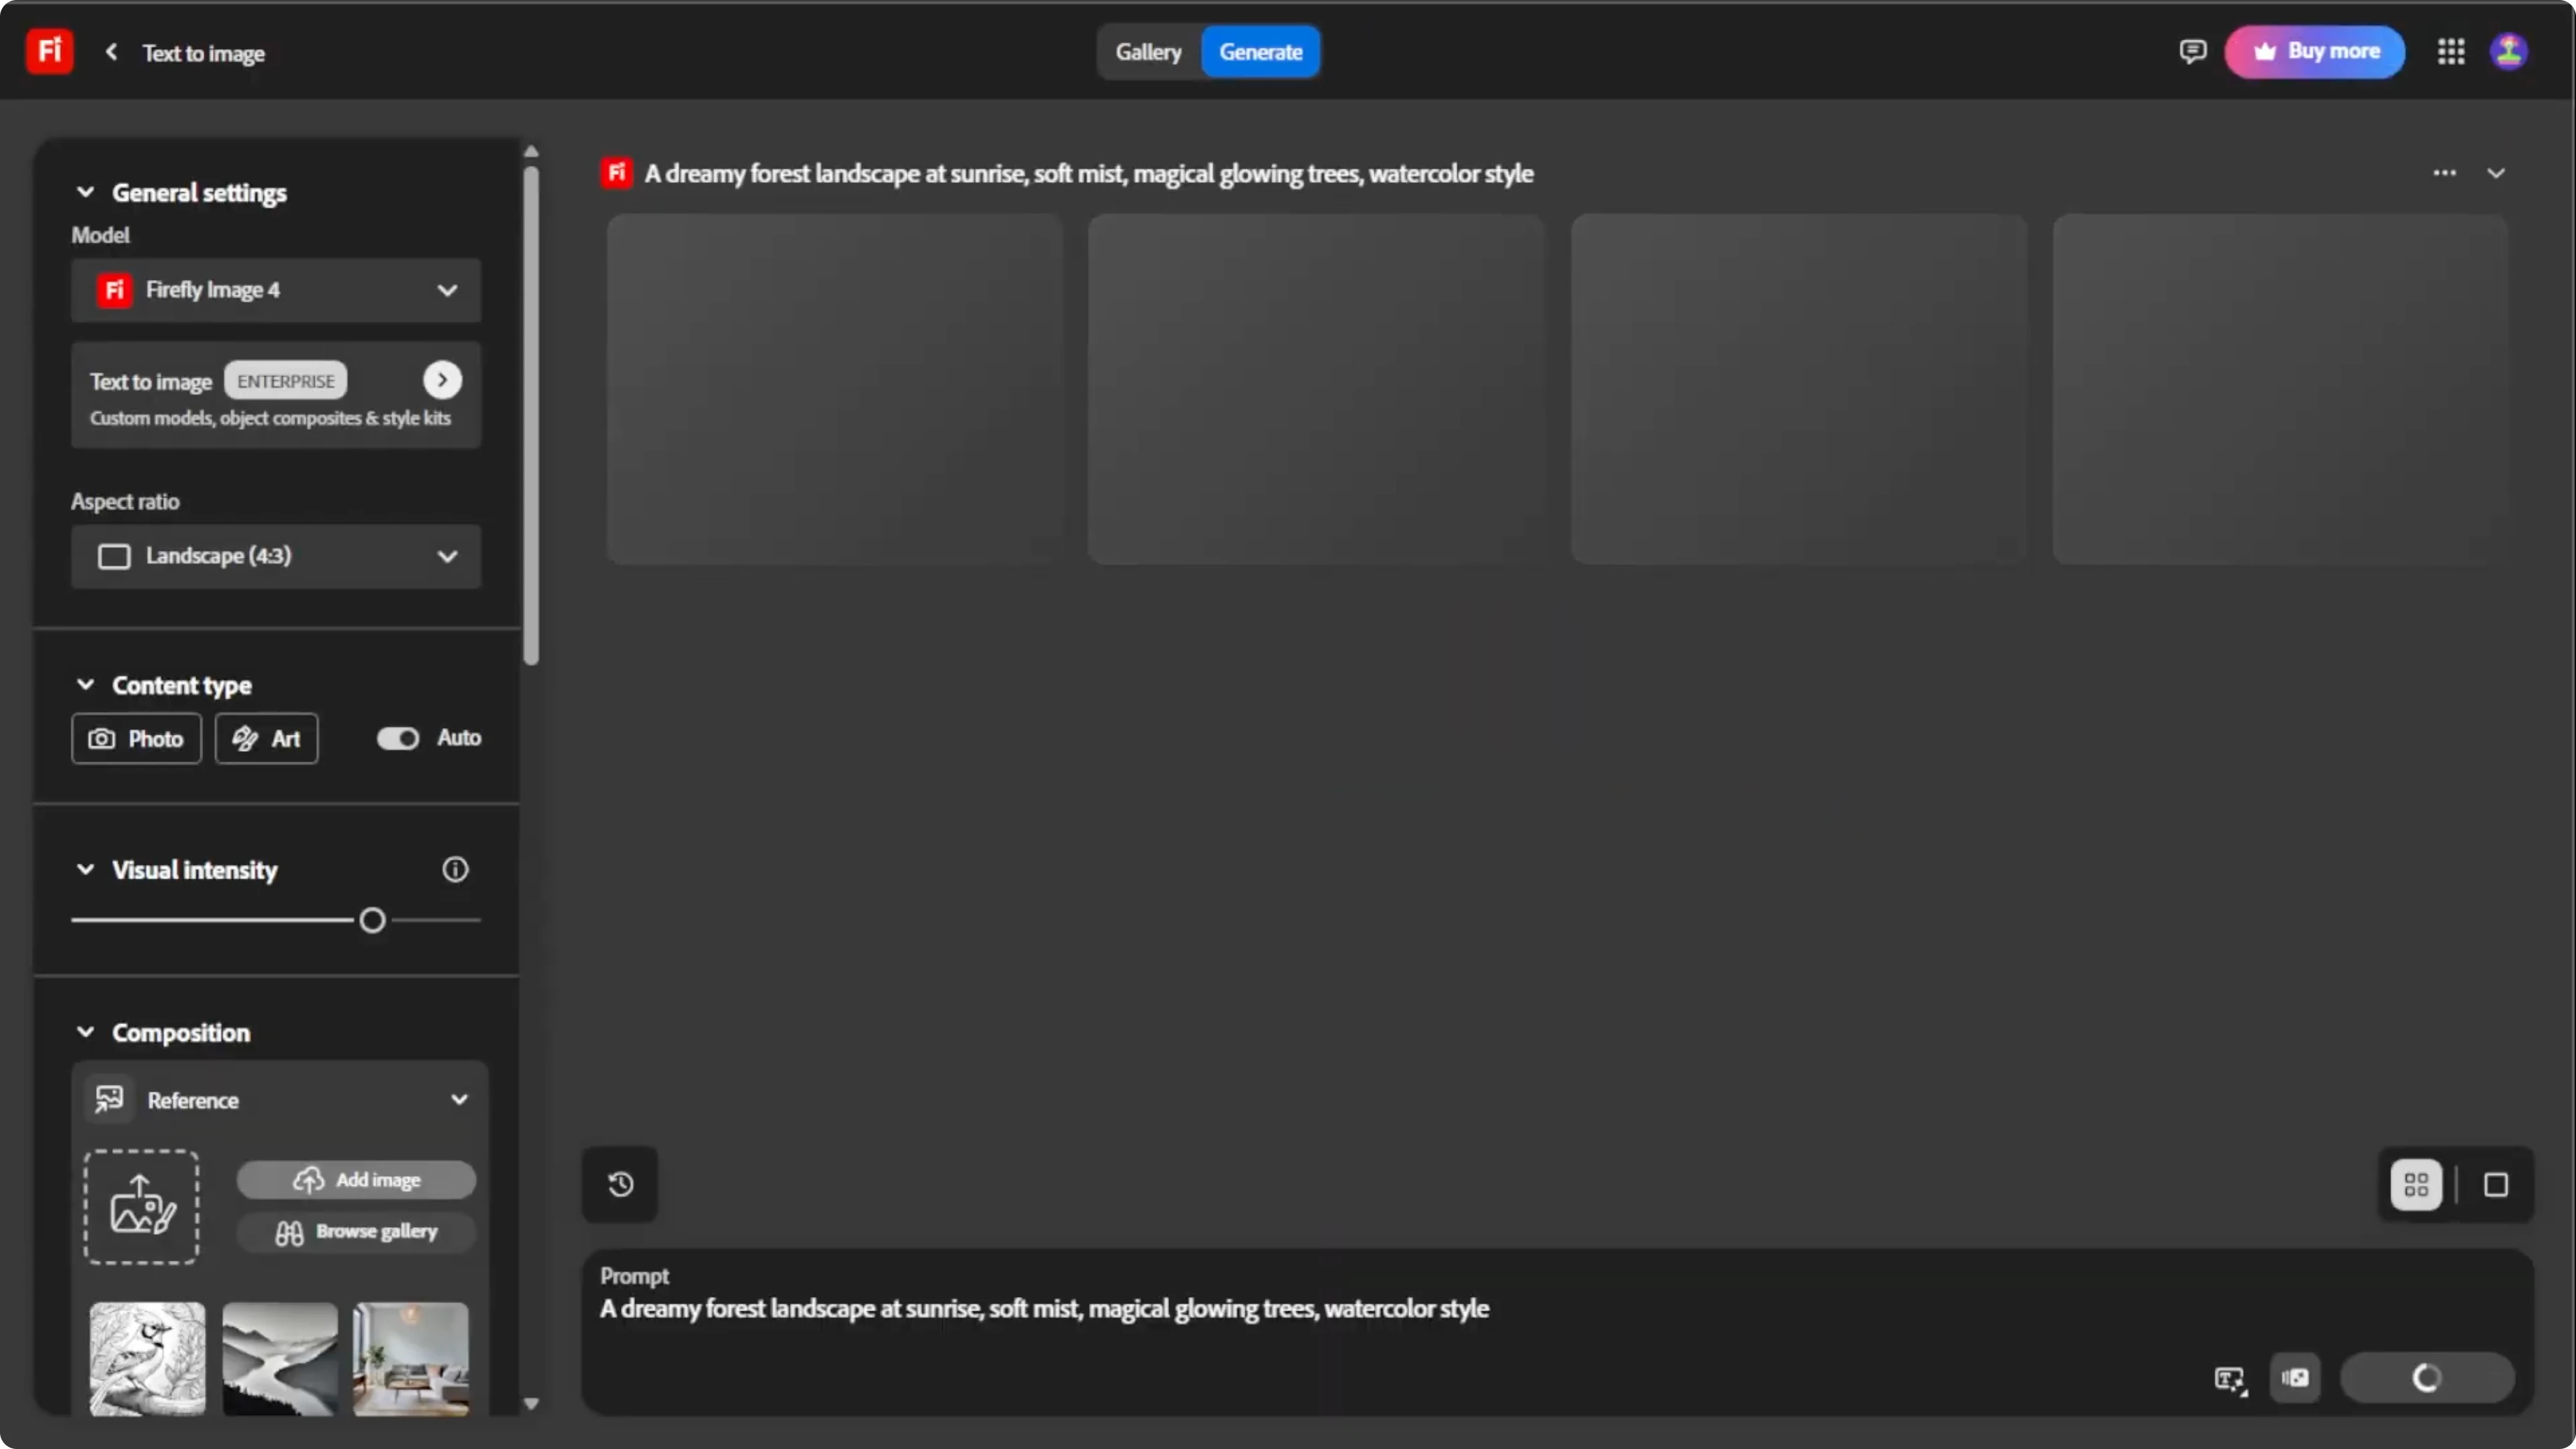The width and height of the screenshot is (2576, 1449).
Task: Click the Browse gallery button
Action: (x=356, y=1232)
